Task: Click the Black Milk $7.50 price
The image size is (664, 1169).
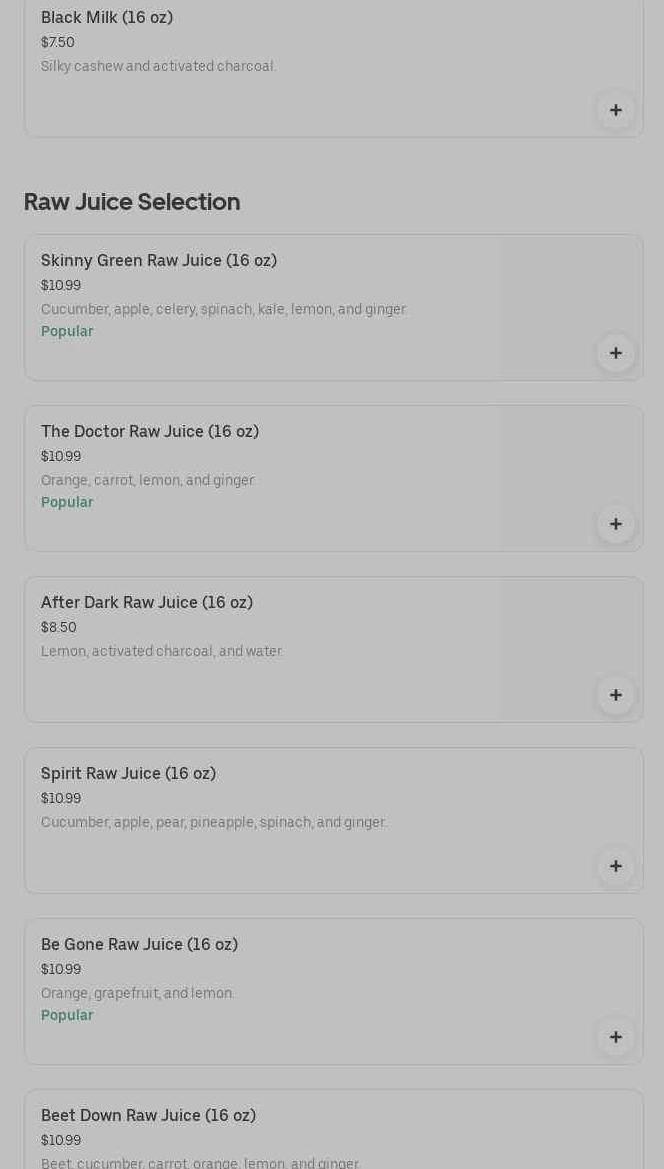Action: (58, 43)
